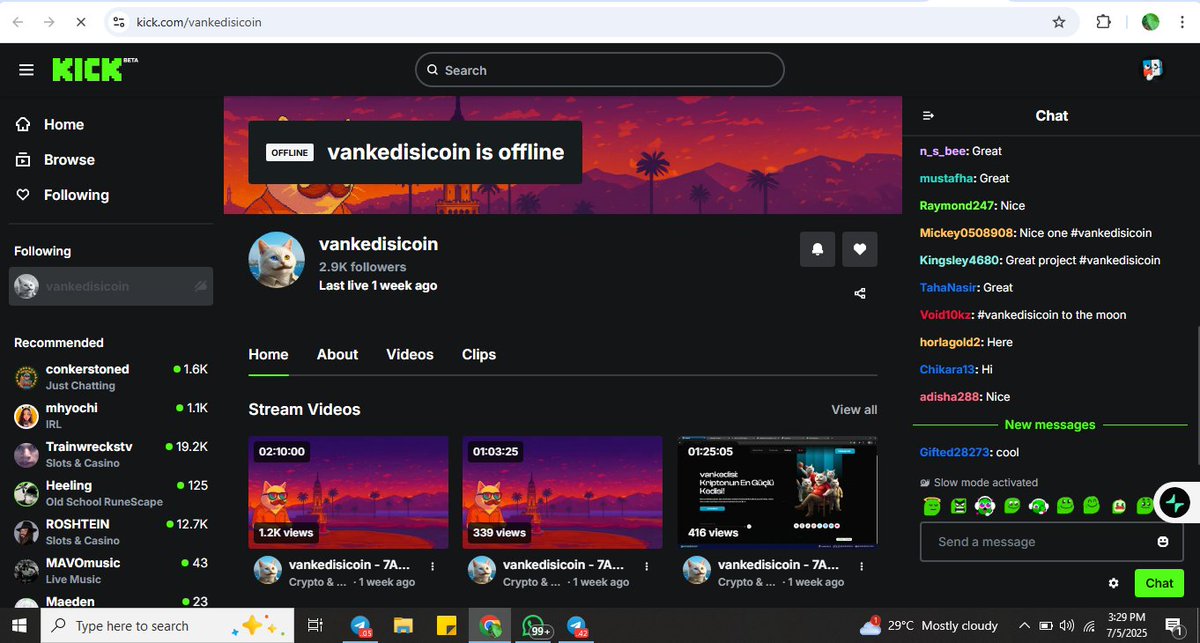Open options menu for 1.2K views video
This screenshot has height=643, width=1200.
click(433, 566)
